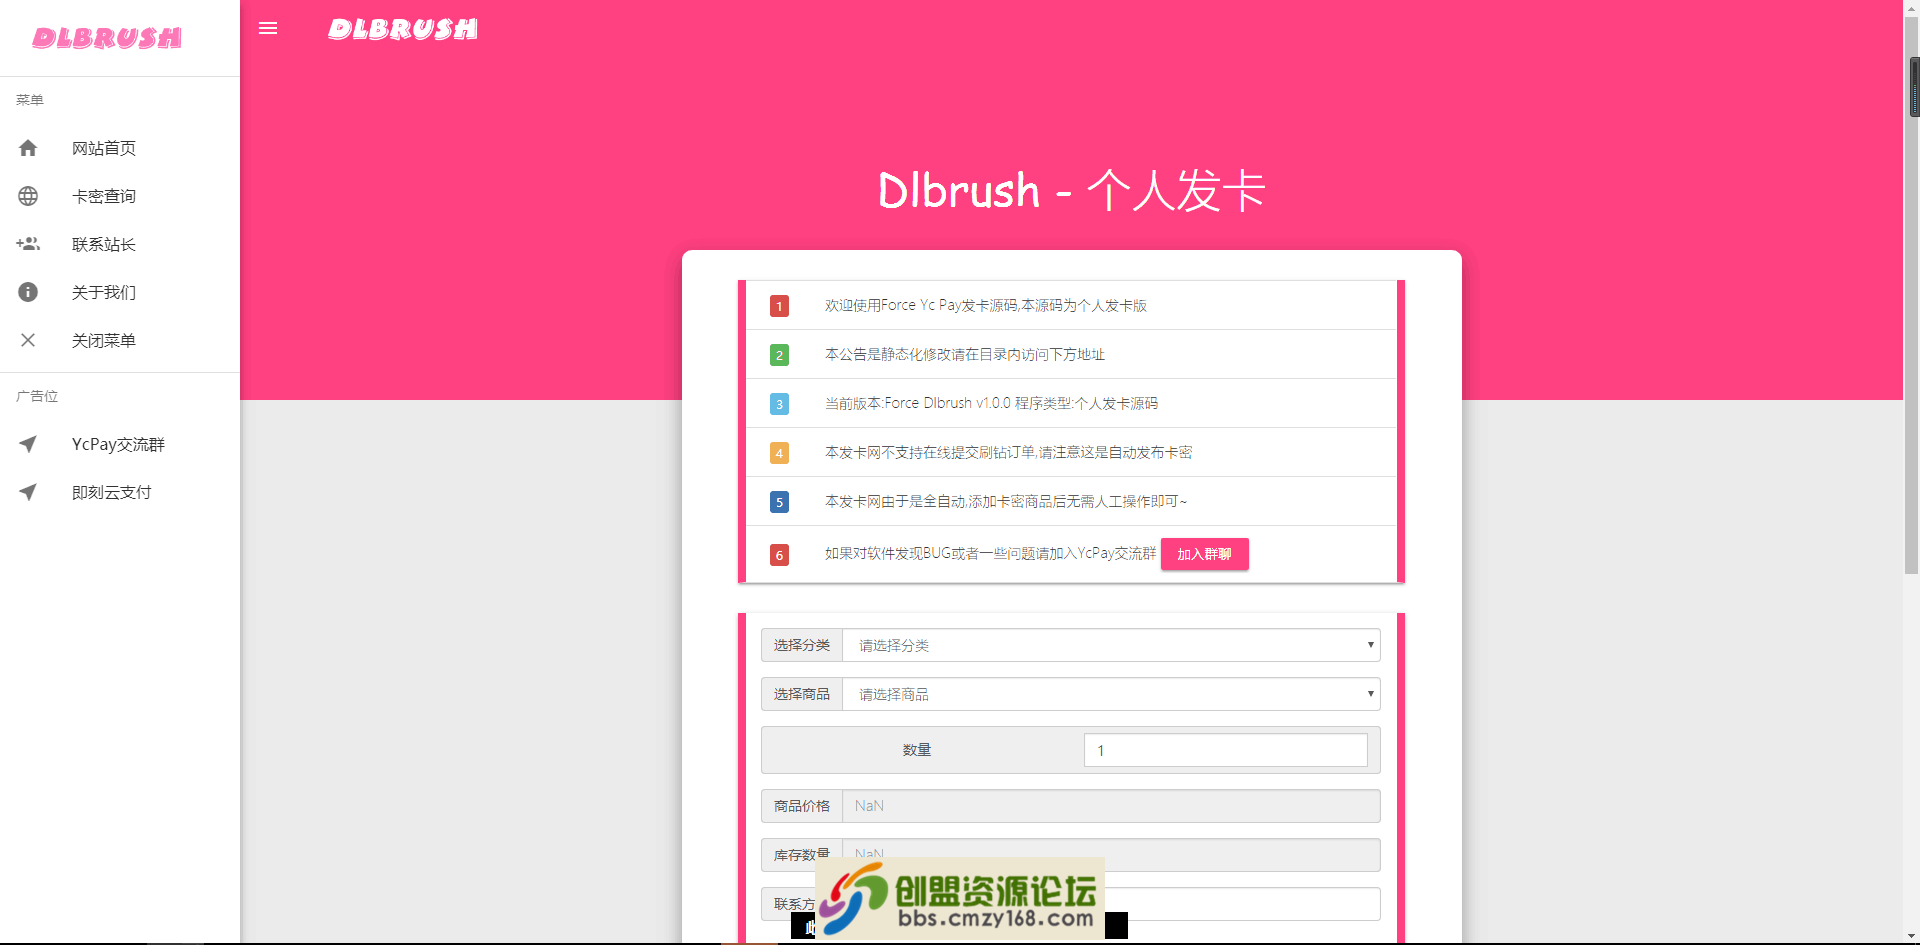Click the 商品价格 label

[802, 806]
